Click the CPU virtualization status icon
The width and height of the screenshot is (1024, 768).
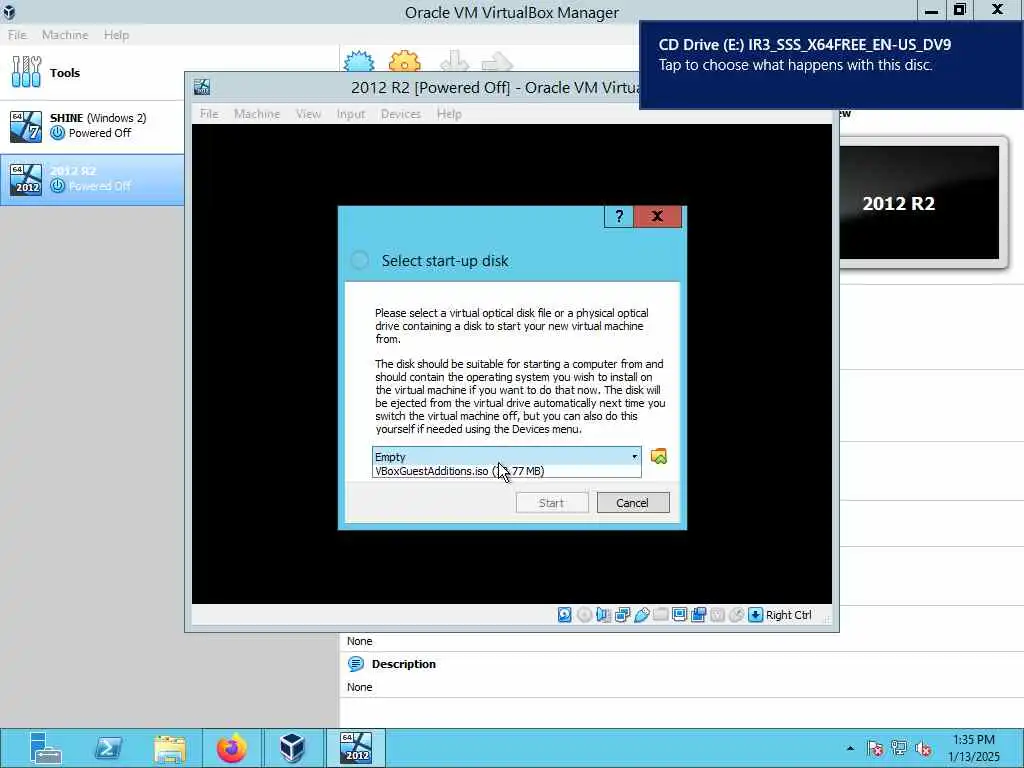pos(717,615)
